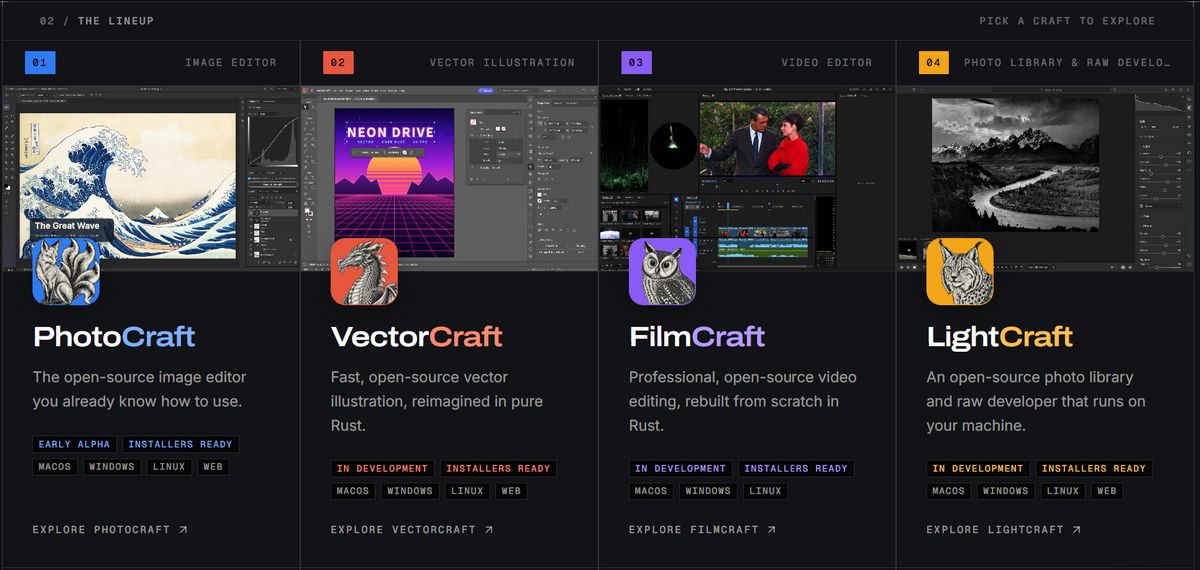Open the Neon Drive VectorCraft screenshot
Screen dimensions: 1200x570
click(x=449, y=177)
